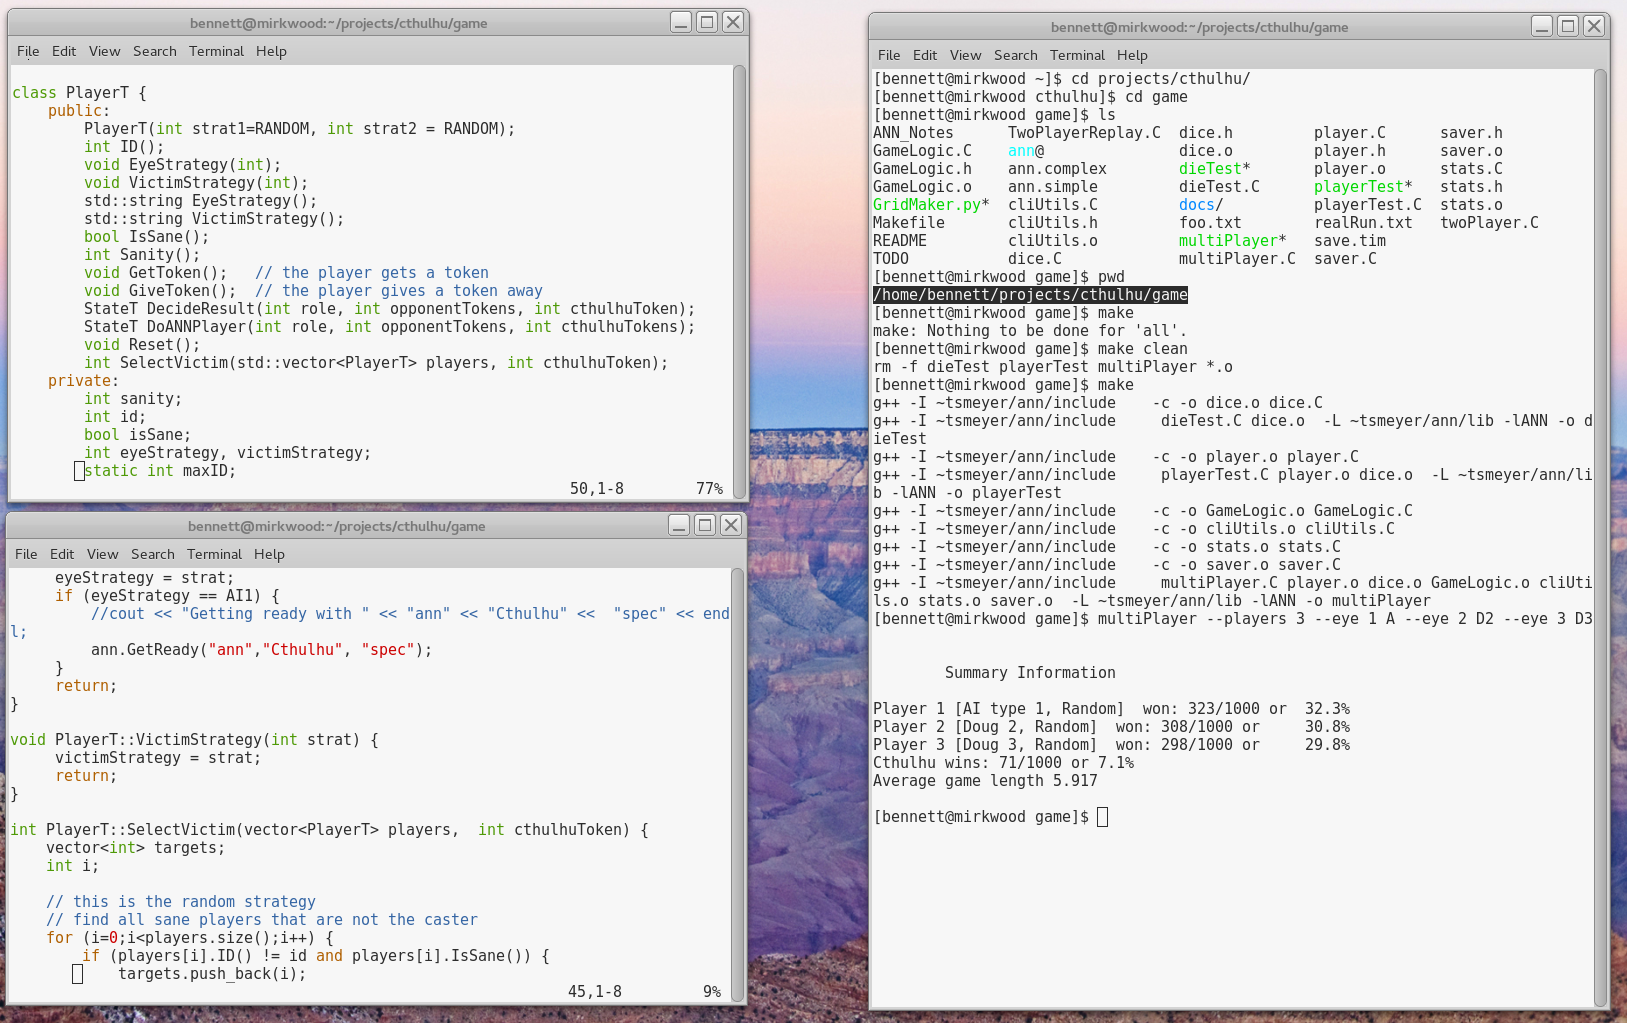Close the top-left terminal showing class PlayerT

733,22
